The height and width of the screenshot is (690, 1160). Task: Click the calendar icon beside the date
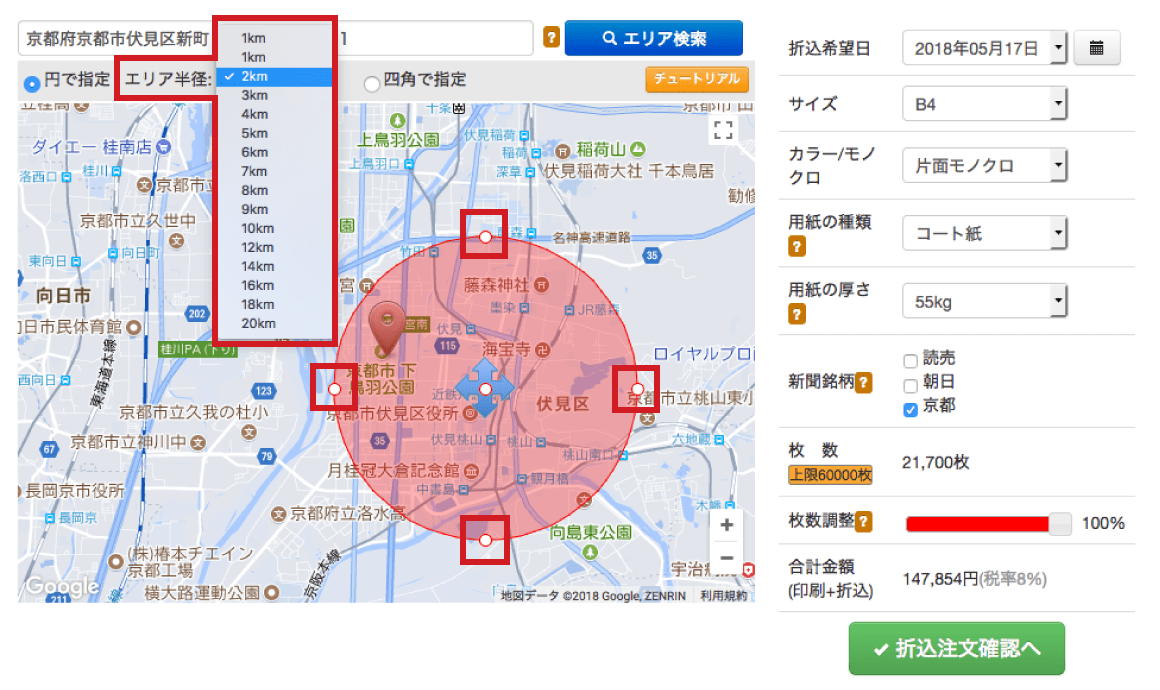(x=1096, y=47)
